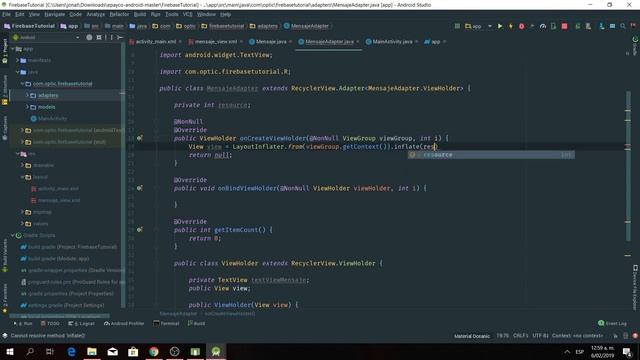Image resolution: width=640 pixels, height=360 pixels.
Task: Open the VCS menu
Action: click(187, 14)
